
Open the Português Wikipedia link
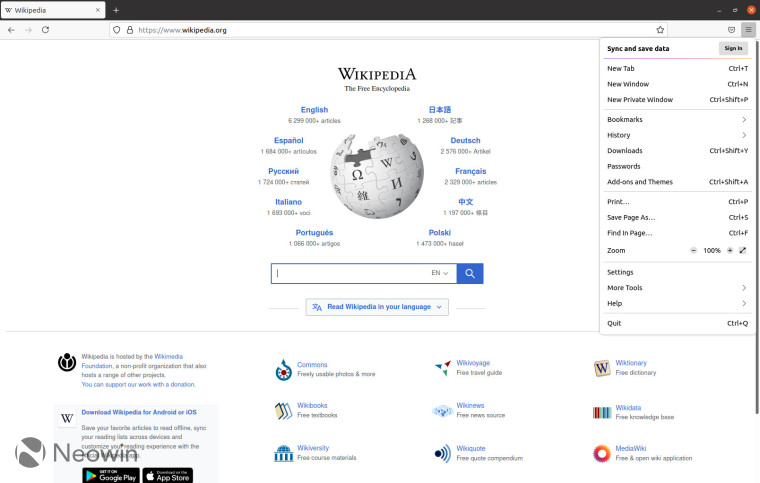(x=314, y=233)
